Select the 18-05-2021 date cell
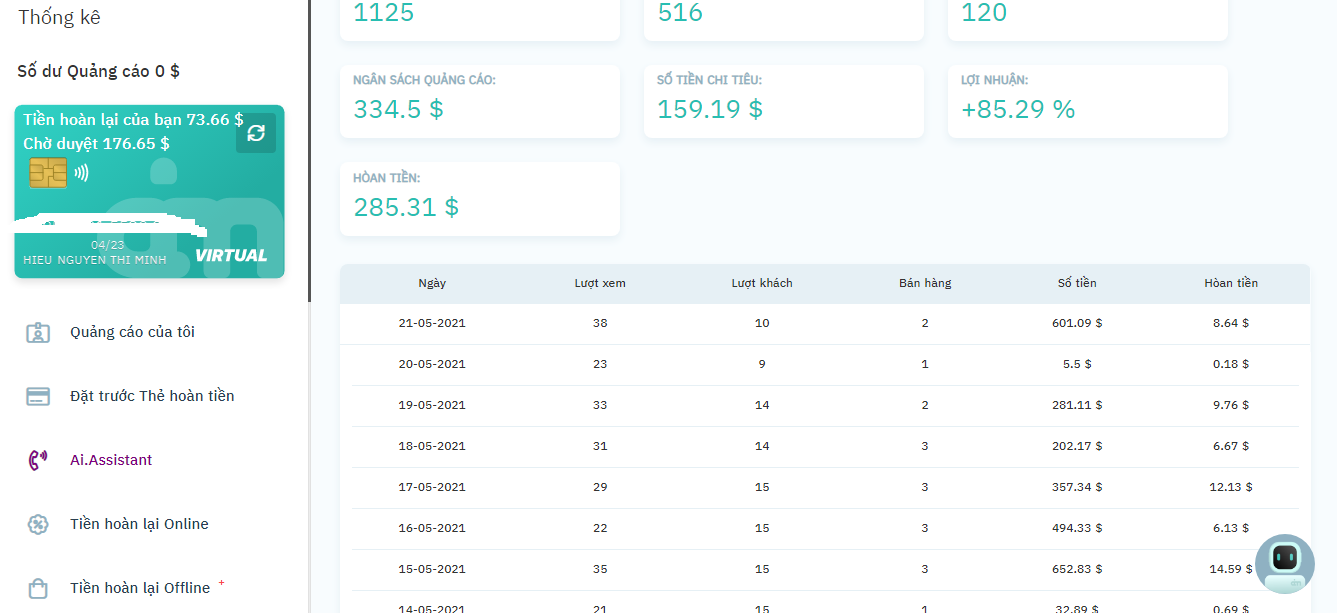This screenshot has width=1337, height=613. tap(432, 446)
